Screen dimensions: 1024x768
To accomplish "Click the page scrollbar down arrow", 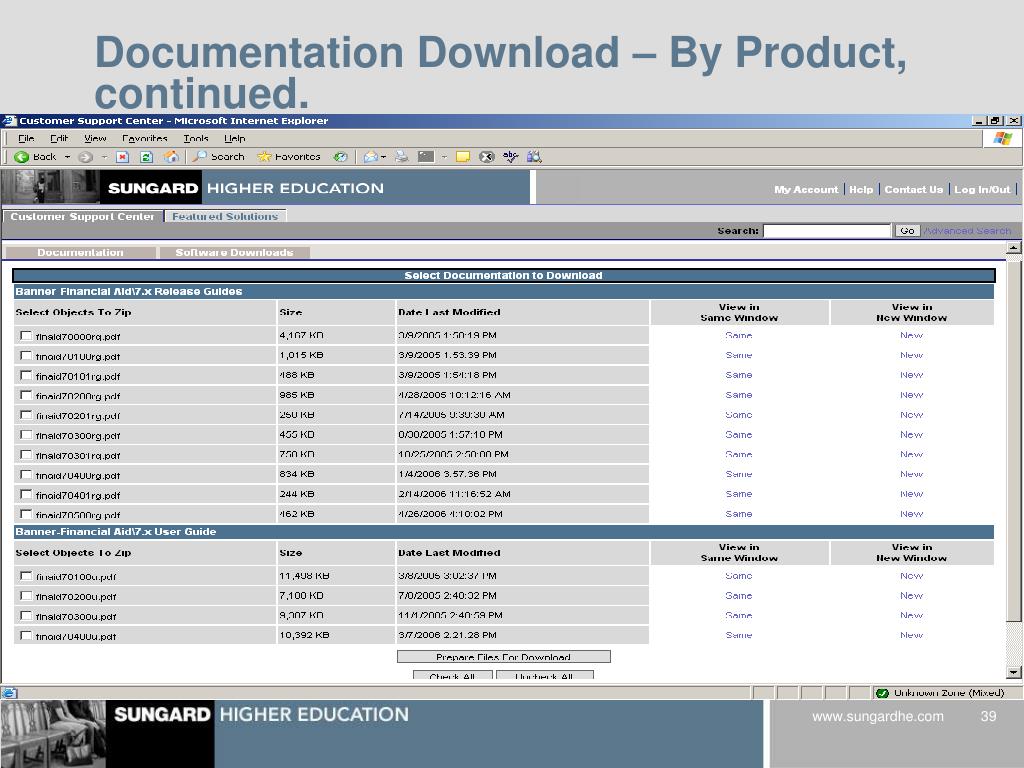I will [x=1014, y=672].
